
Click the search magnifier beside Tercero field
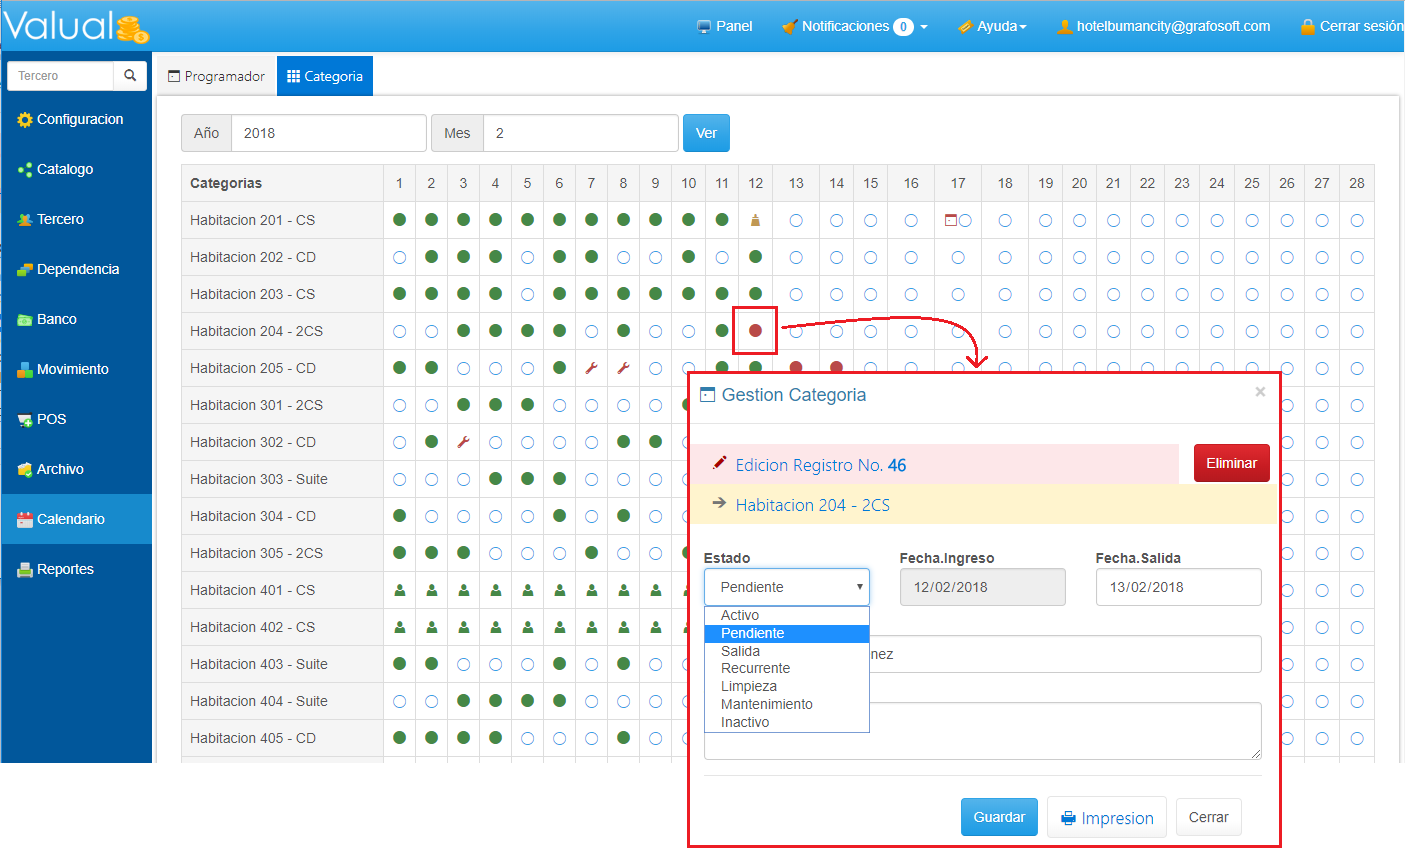[x=130, y=76]
